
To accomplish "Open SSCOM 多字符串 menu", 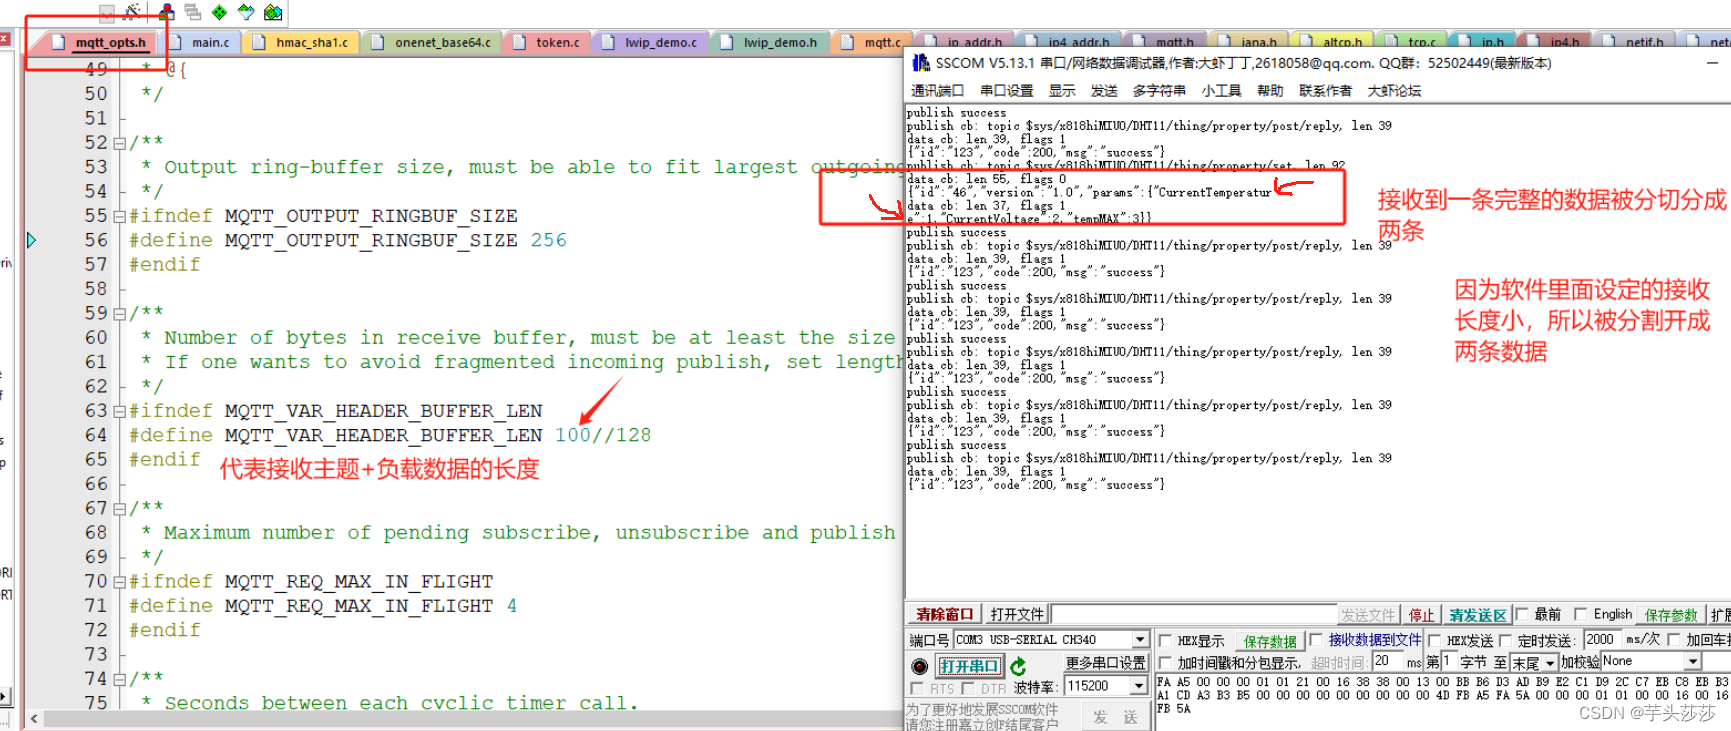I will click(1159, 91).
